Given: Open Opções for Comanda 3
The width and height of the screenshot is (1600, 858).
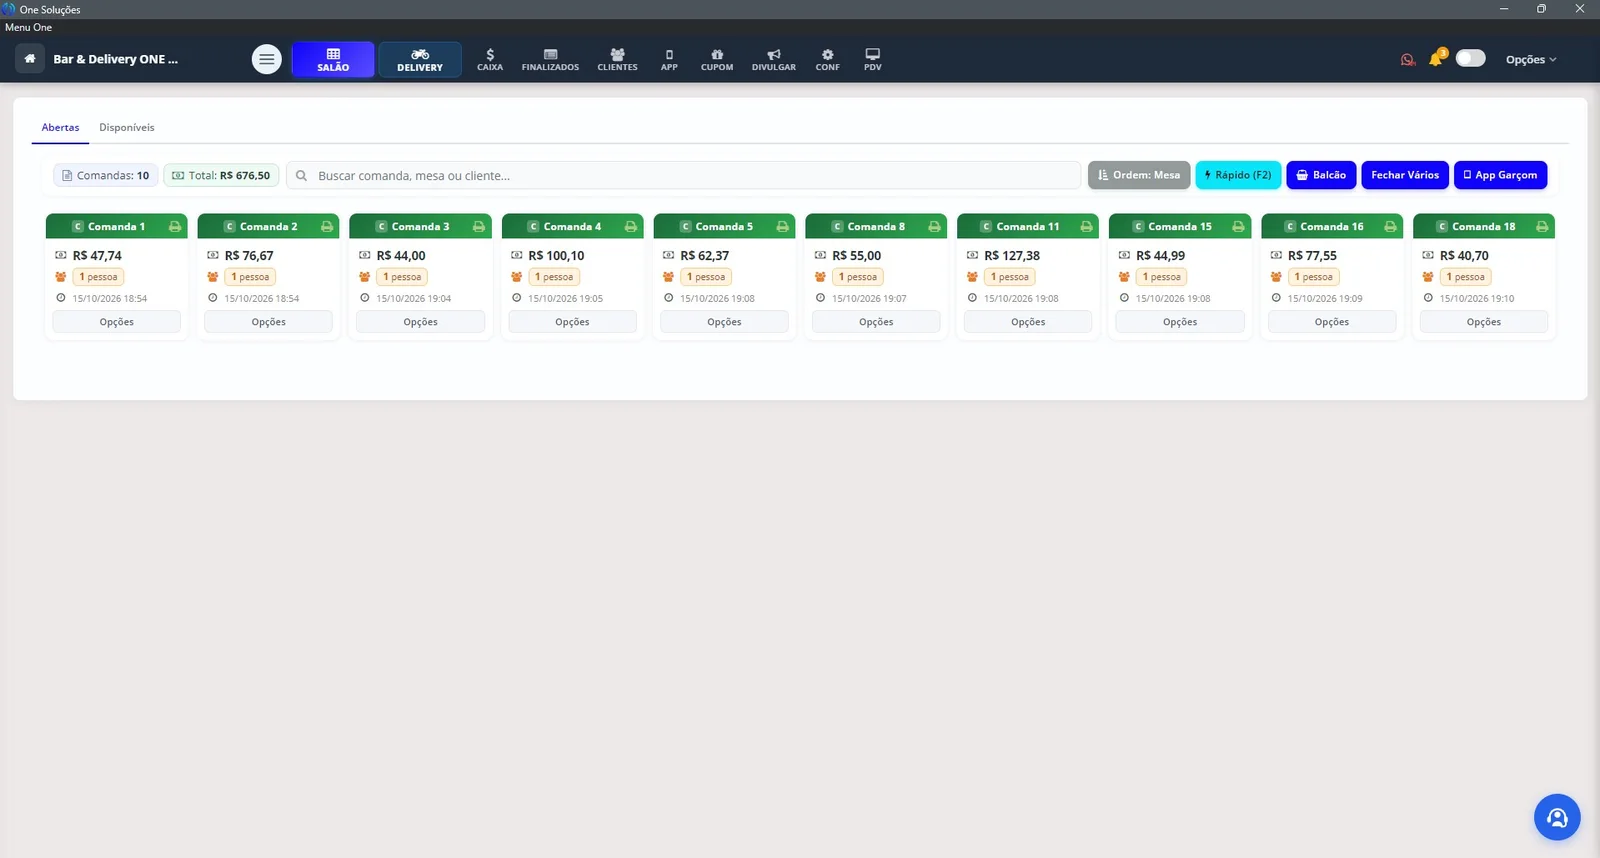Looking at the screenshot, I should (x=421, y=322).
